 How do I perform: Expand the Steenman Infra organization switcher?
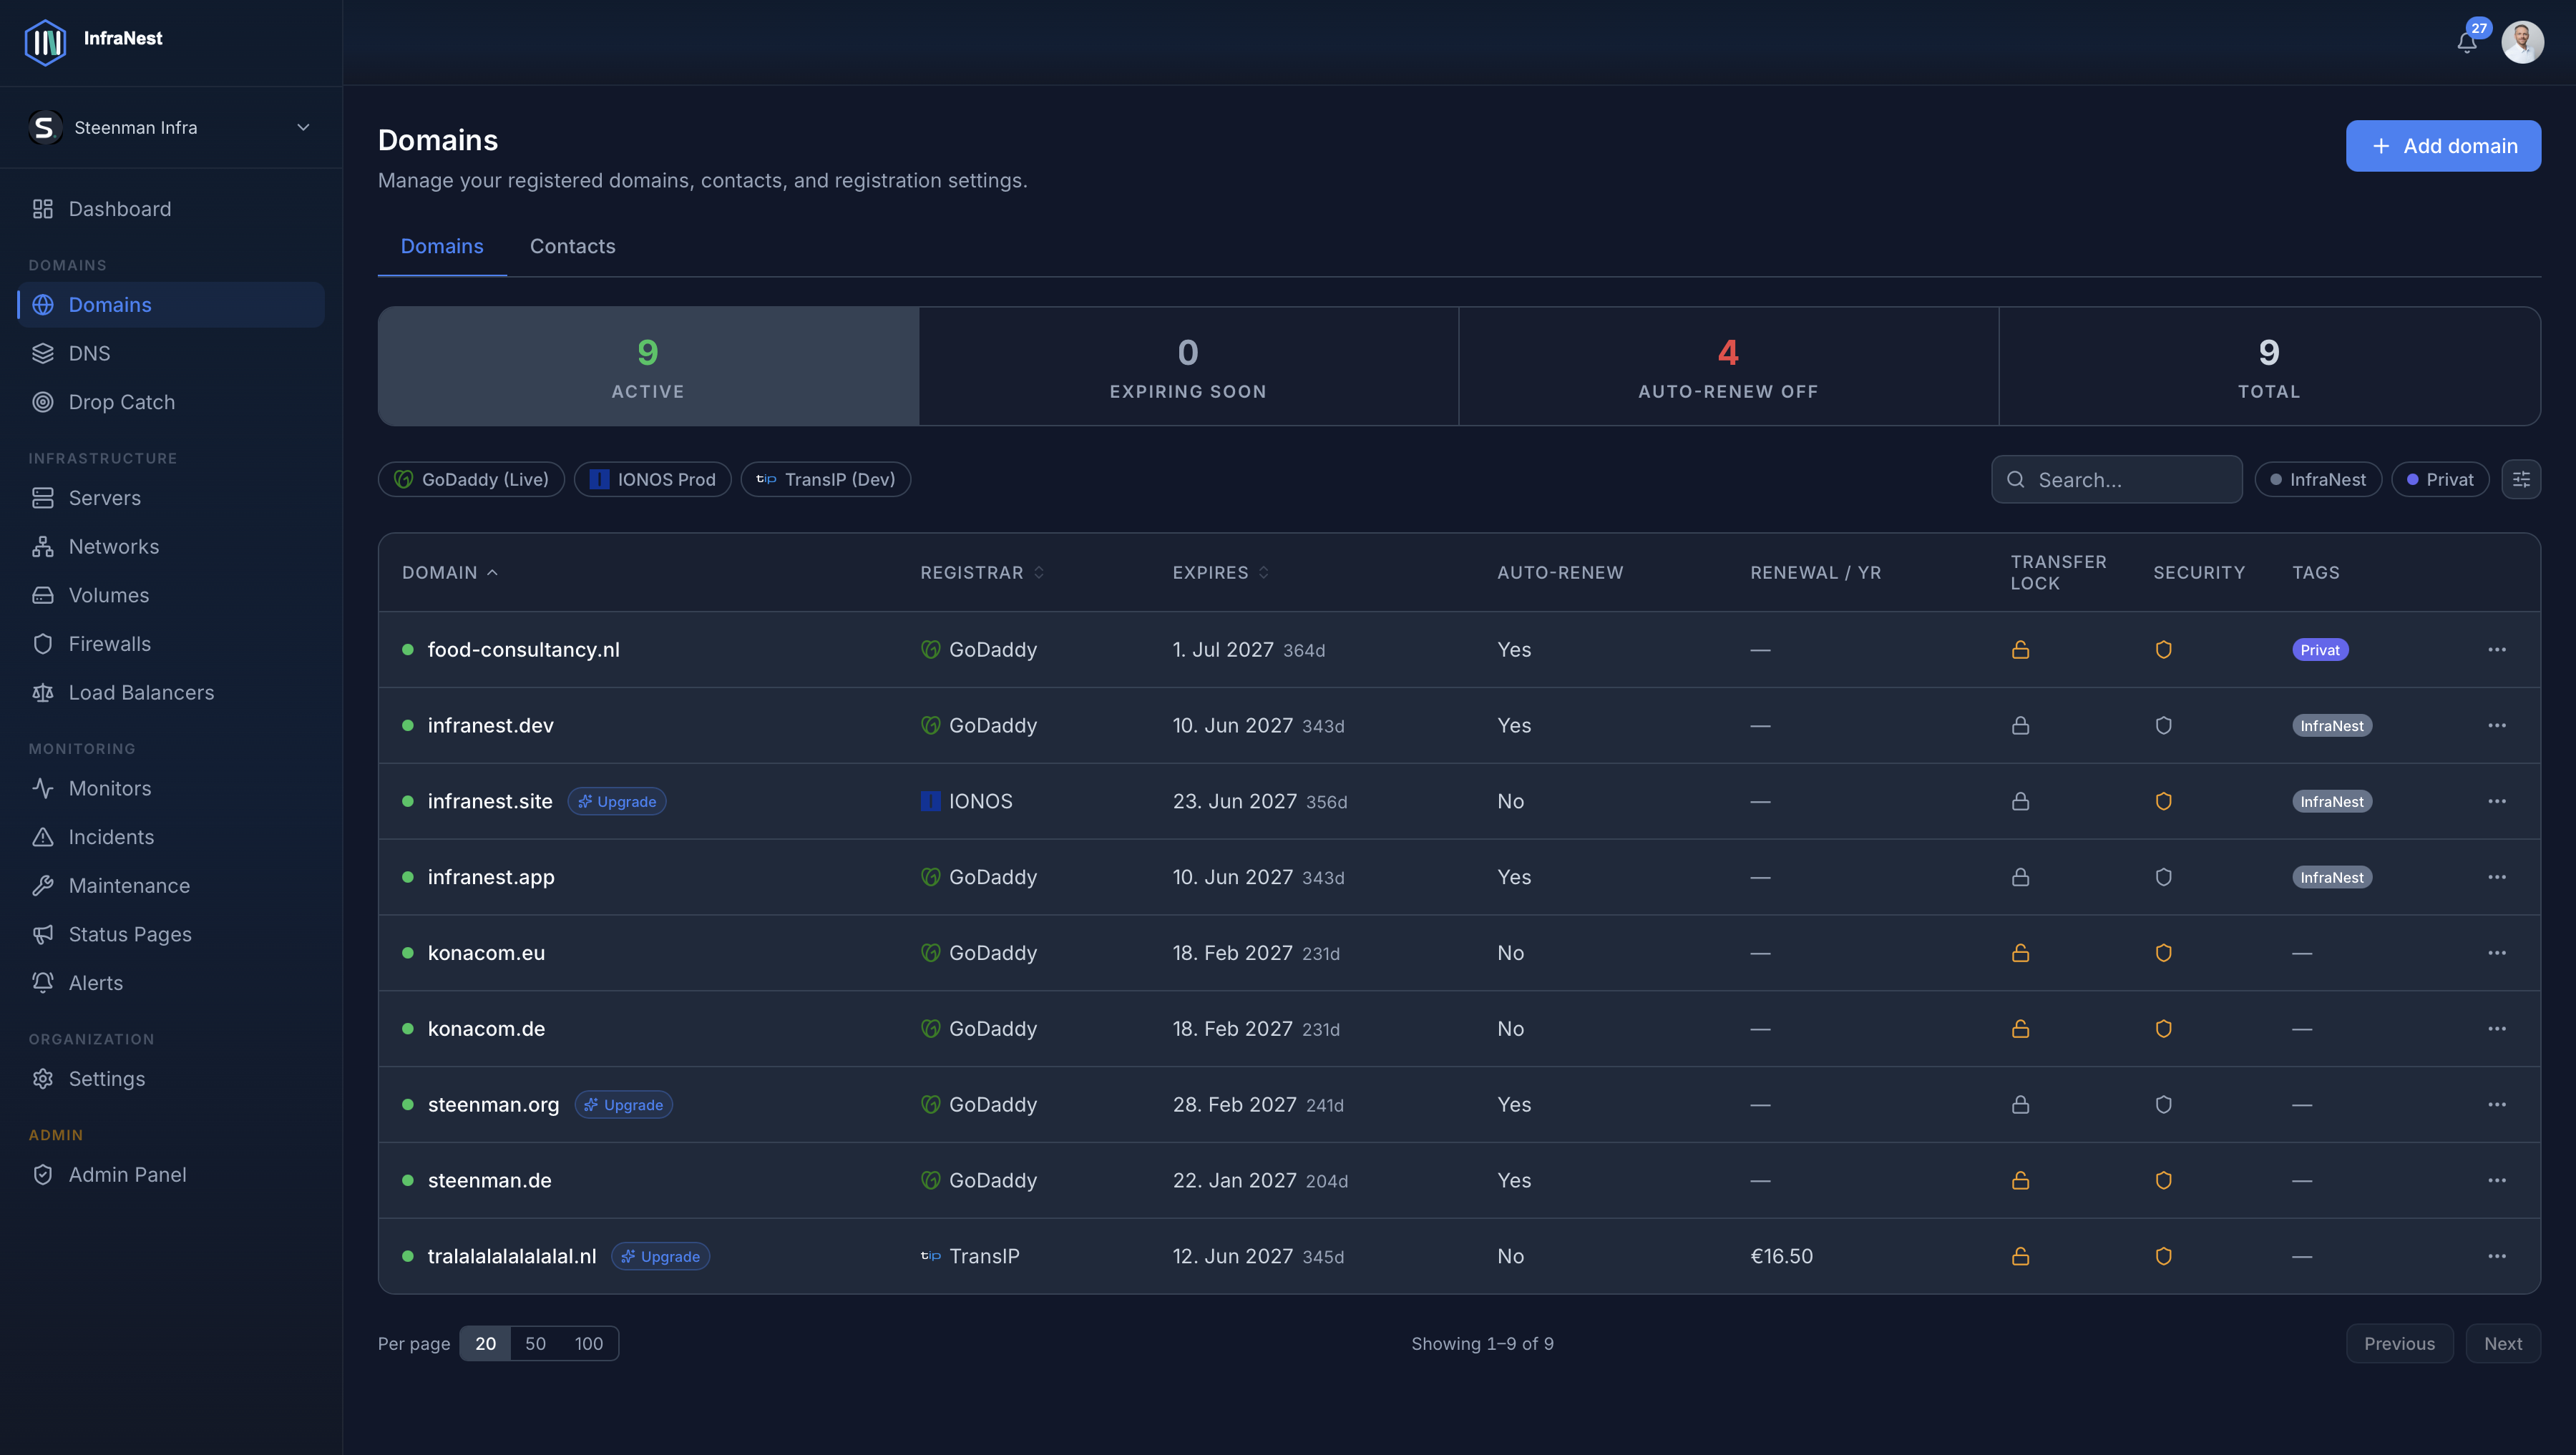tap(171, 128)
